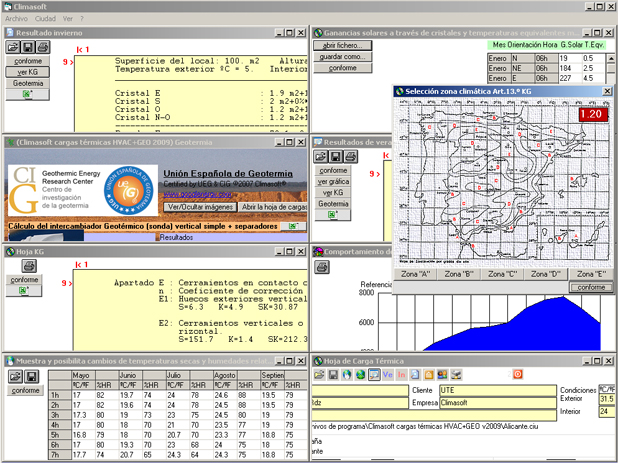Select Zona "D" climate zone
This screenshot has height=463, width=618.
(x=545, y=274)
